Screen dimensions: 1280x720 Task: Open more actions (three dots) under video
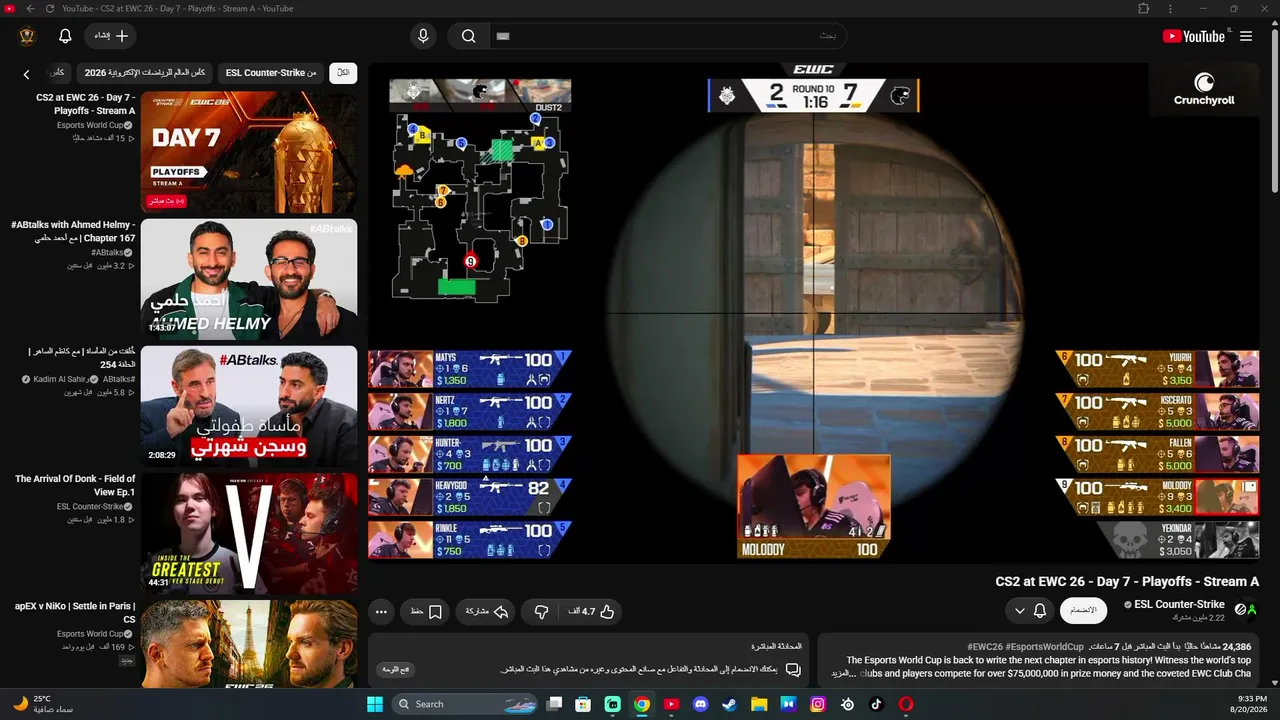click(381, 611)
